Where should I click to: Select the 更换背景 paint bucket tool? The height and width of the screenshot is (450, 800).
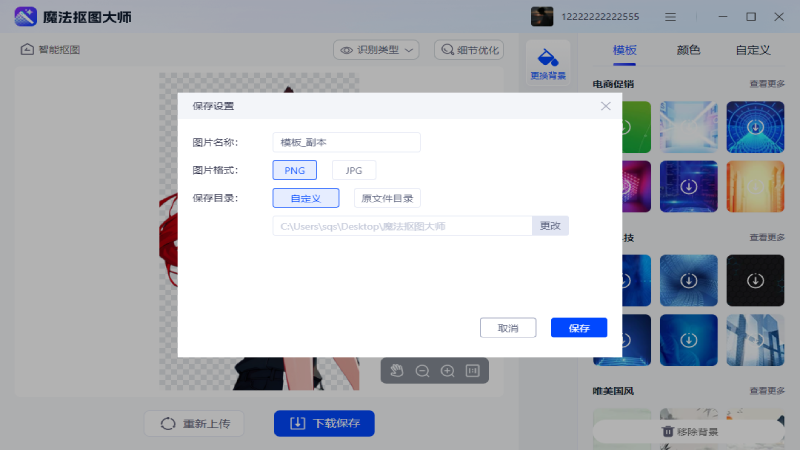tap(548, 63)
